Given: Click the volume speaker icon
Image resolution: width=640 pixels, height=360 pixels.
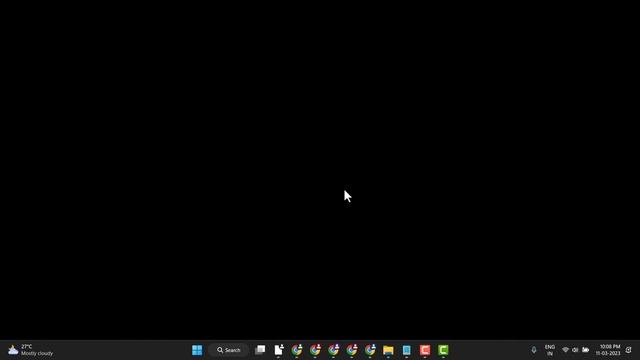Looking at the screenshot, I should pyautogui.click(x=575, y=350).
